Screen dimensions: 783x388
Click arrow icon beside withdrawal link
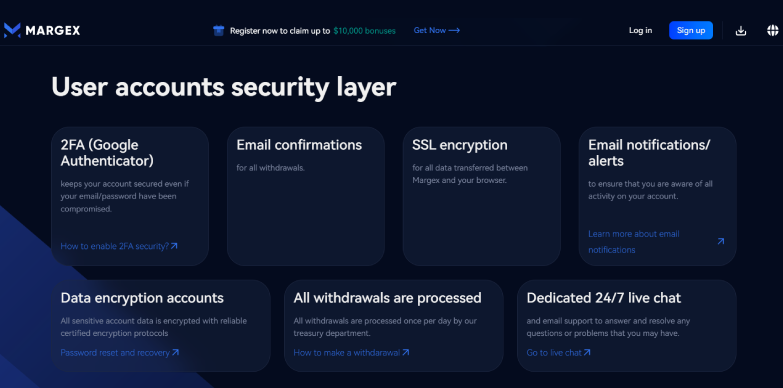point(405,353)
